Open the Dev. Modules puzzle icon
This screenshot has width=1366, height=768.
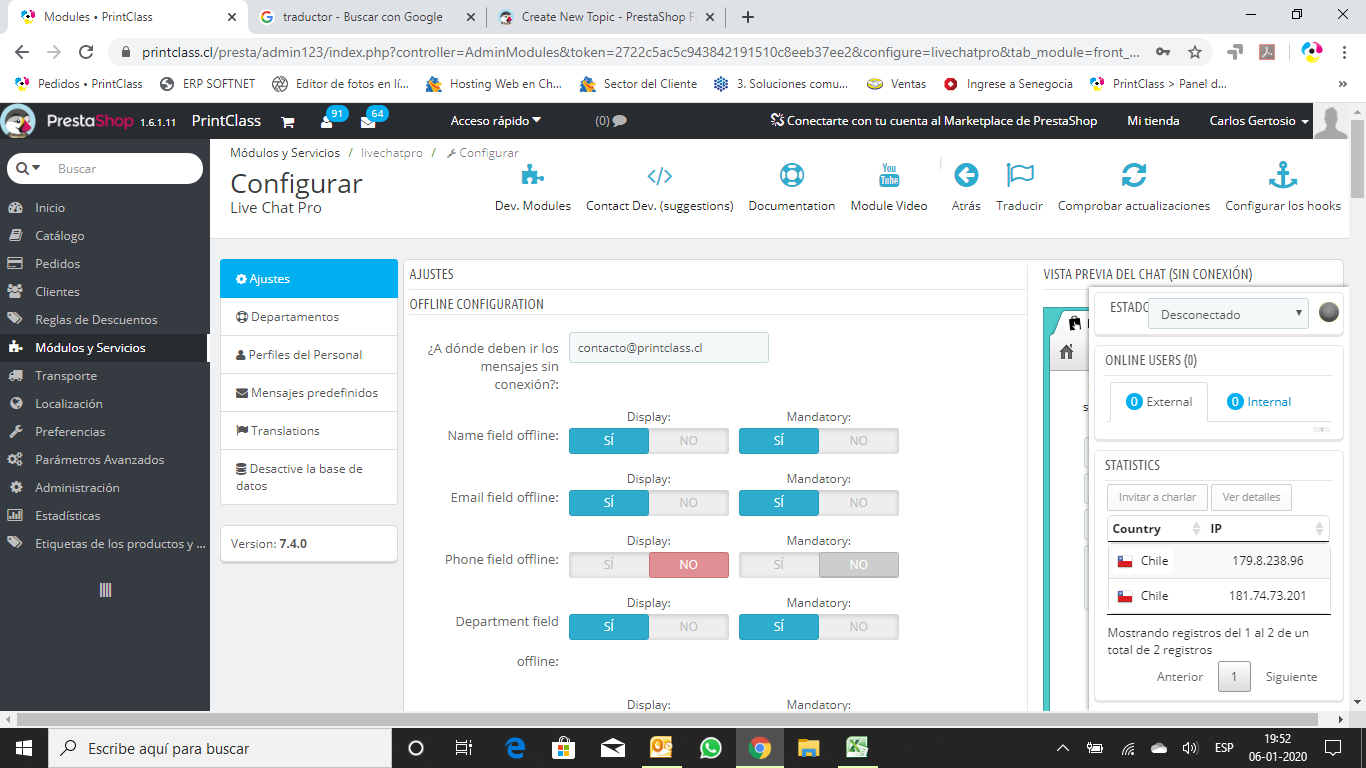tap(533, 176)
